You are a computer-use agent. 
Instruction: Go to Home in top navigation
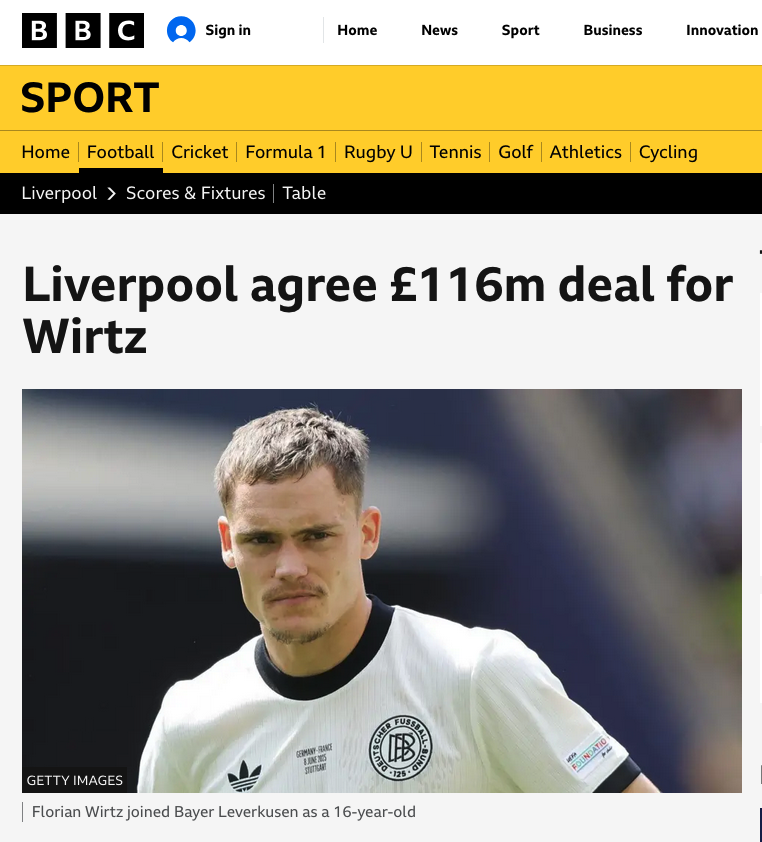pos(357,30)
